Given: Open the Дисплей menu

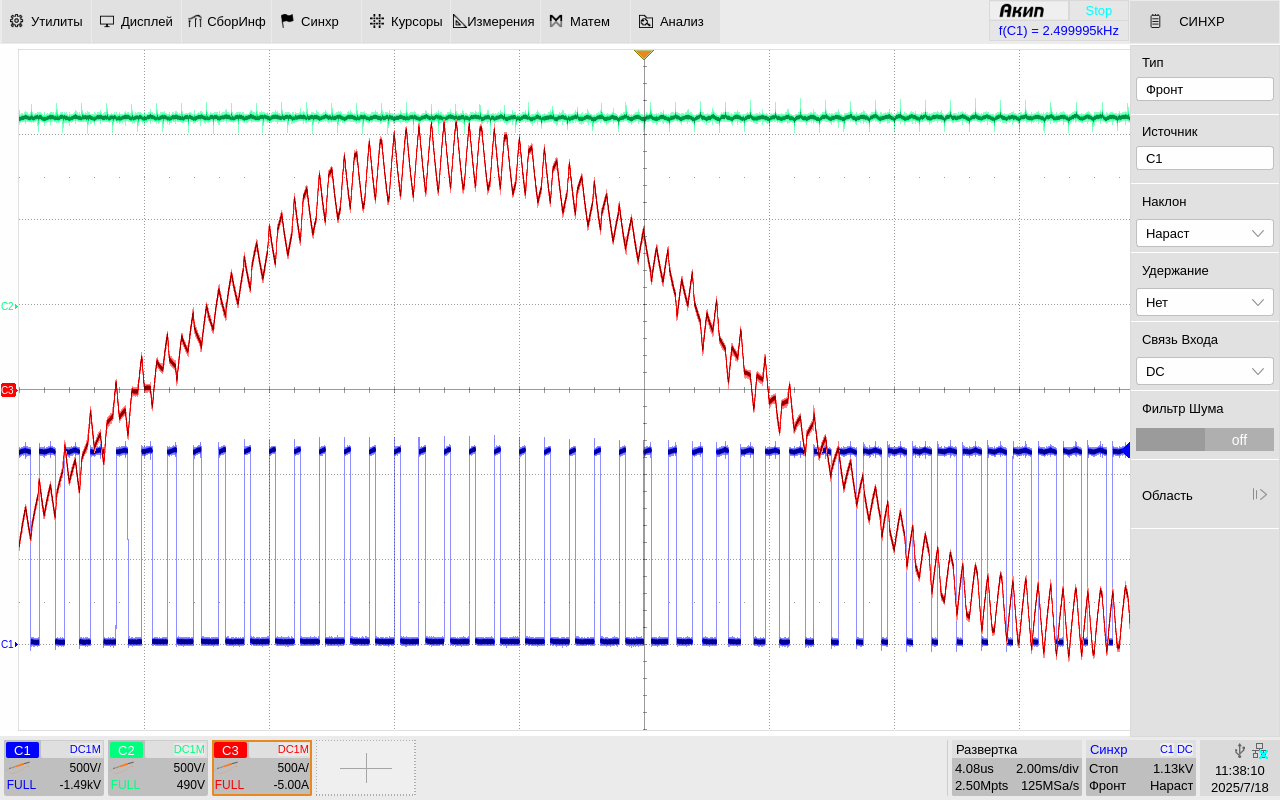Looking at the screenshot, I should pyautogui.click(x=136, y=21).
